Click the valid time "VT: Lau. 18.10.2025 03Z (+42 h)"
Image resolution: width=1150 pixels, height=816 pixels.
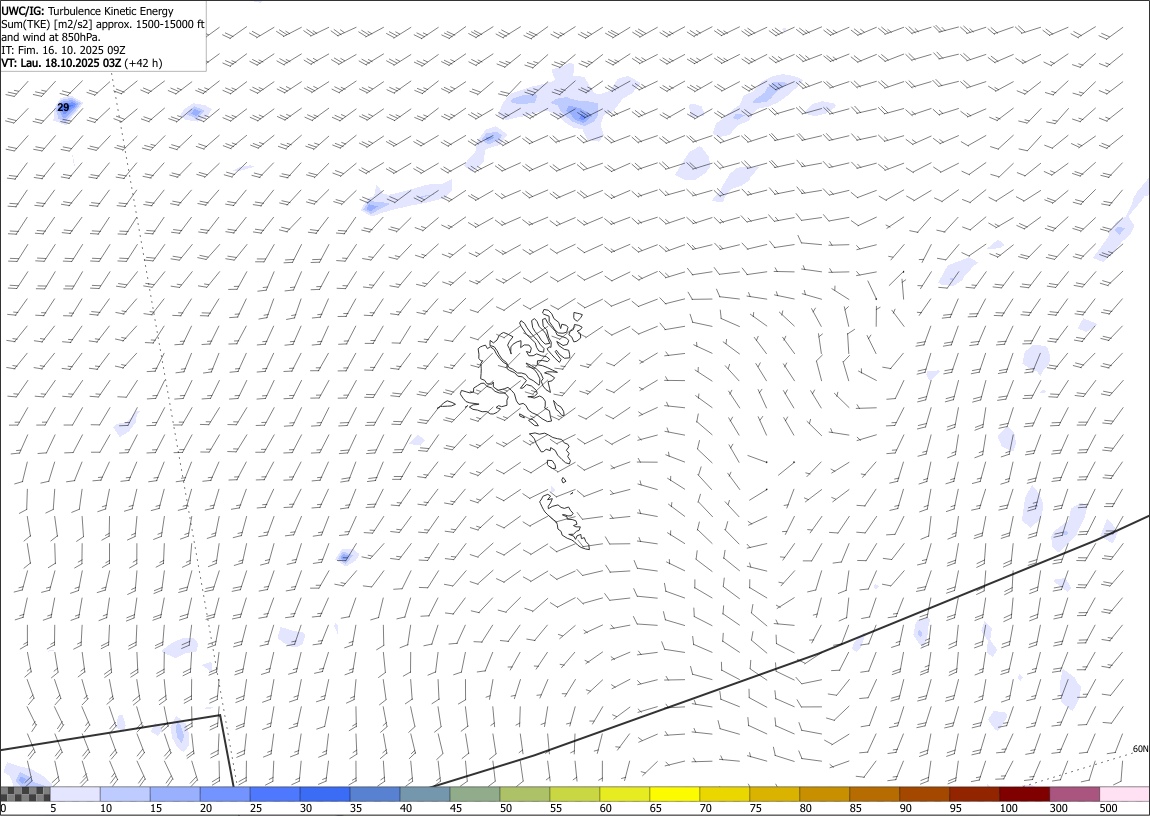click(82, 63)
